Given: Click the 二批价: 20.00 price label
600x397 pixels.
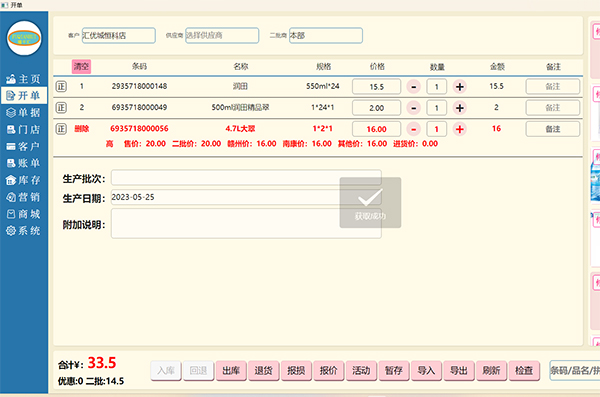Looking at the screenshot, I should pos(197,144).
